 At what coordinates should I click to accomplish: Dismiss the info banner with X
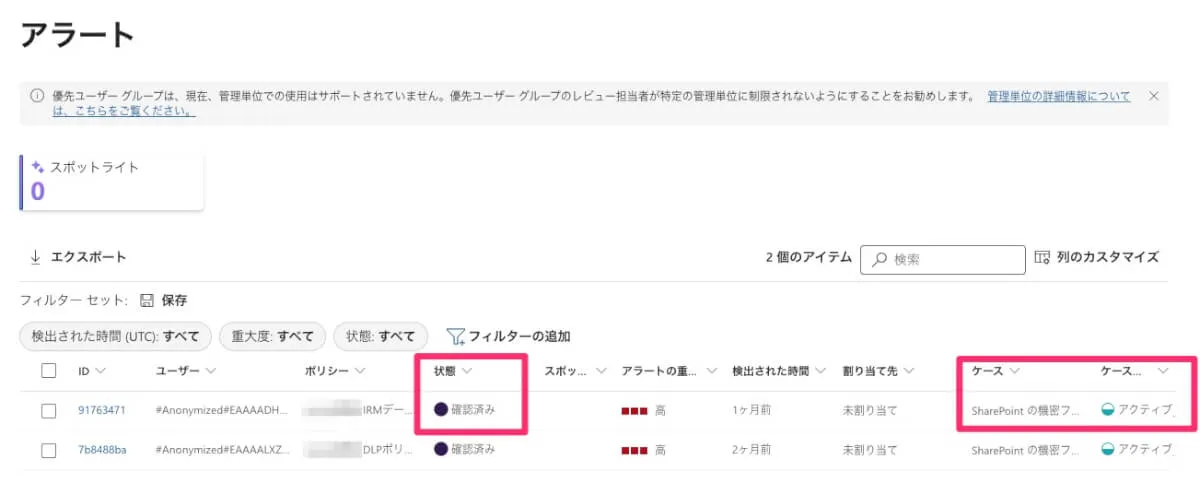pyautogui.click(x=1153, y=96)
